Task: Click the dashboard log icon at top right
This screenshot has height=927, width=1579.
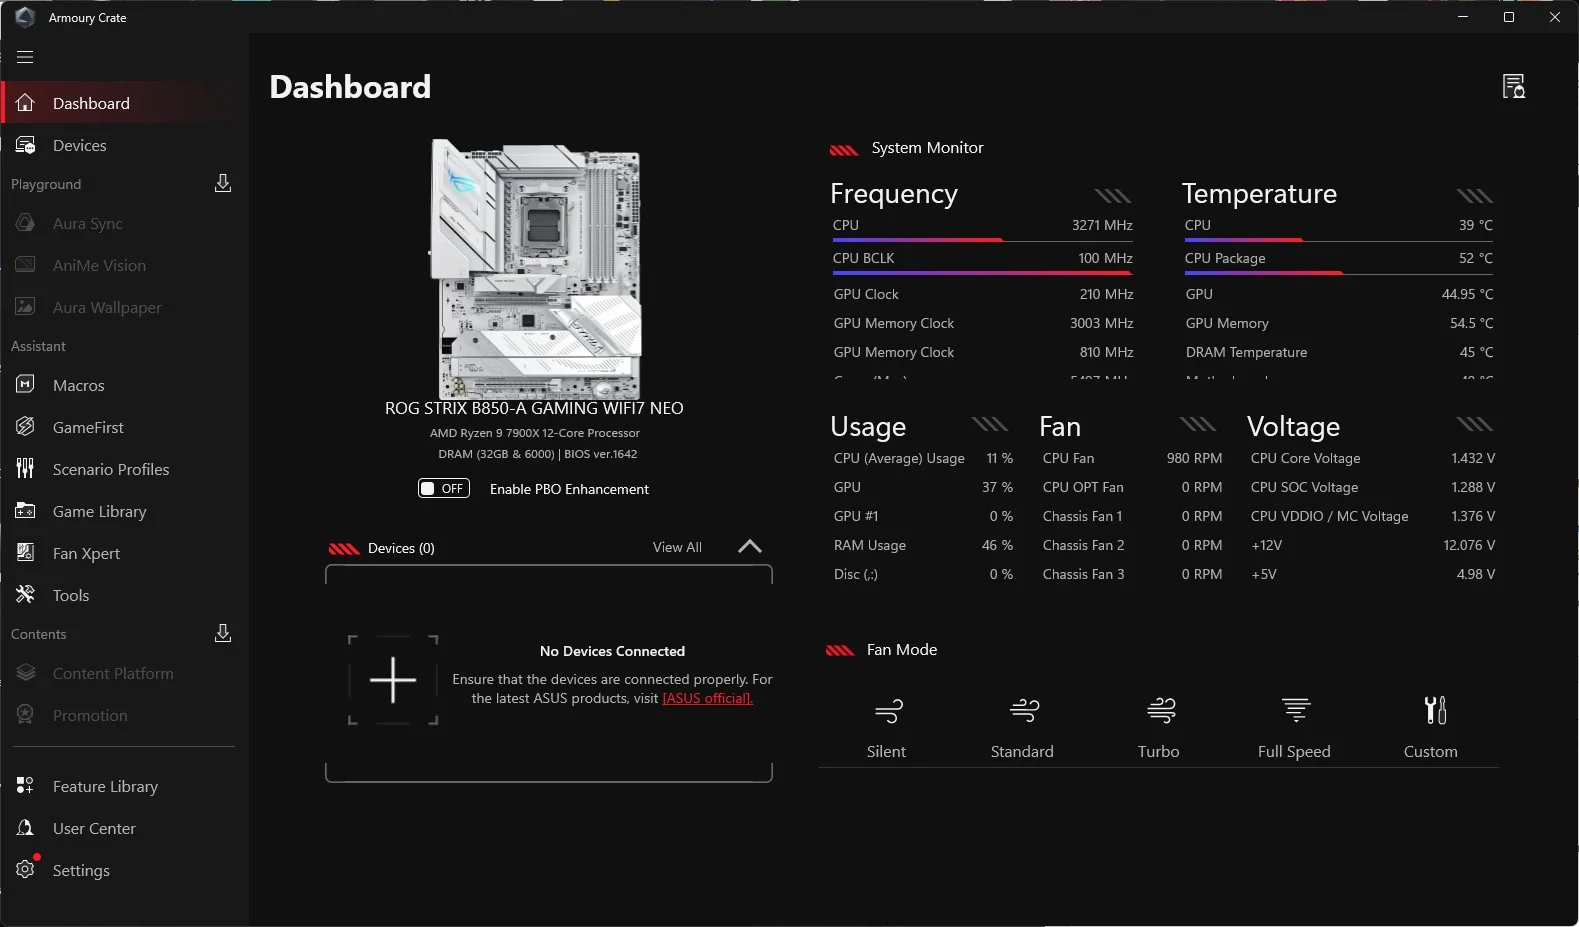Action: click(1513, 87)
